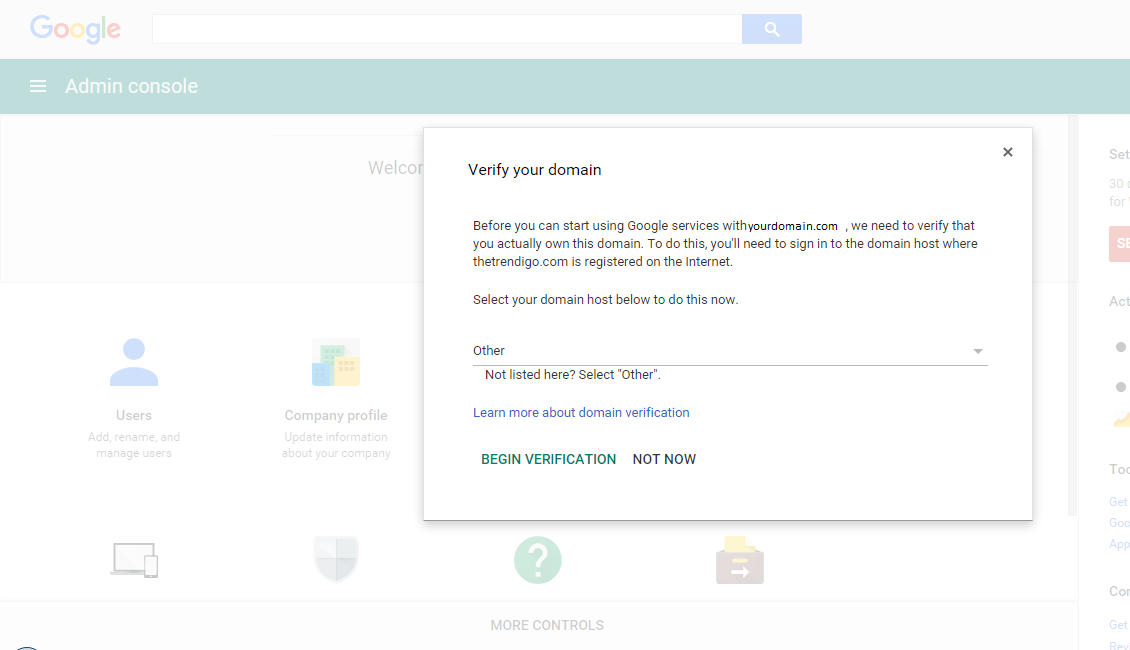Click the dropdown arrow beside Other
The width and height of the screenshot is (1130, 650).
tap(978, 351)
